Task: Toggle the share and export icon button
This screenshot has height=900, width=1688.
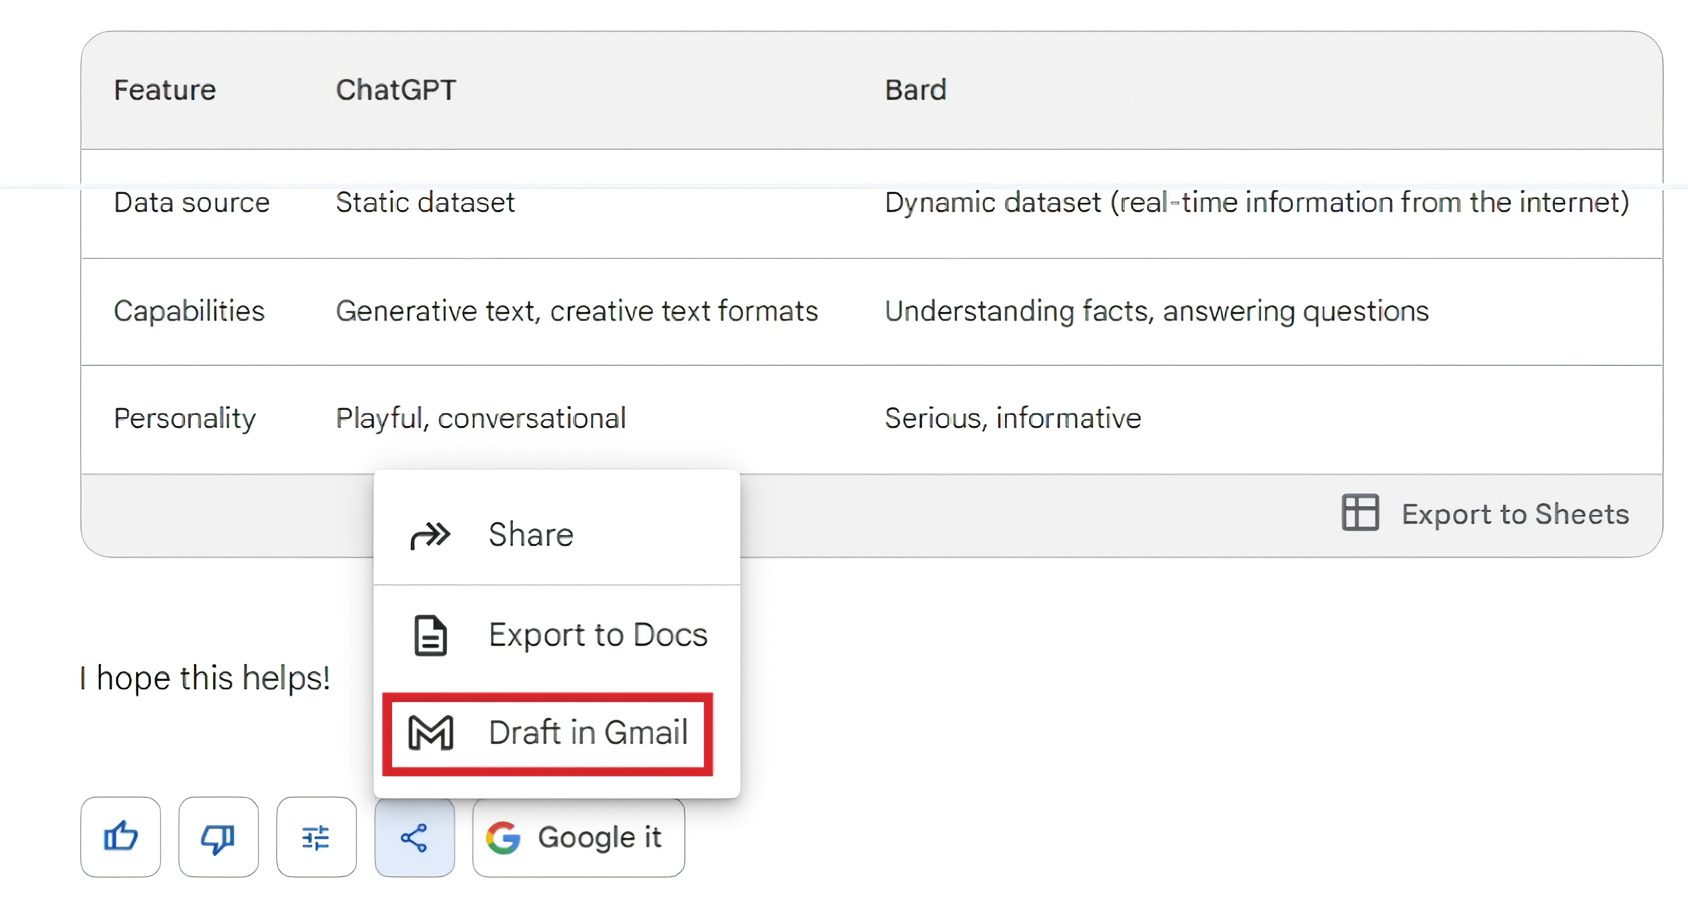Action: coord(414,836)
